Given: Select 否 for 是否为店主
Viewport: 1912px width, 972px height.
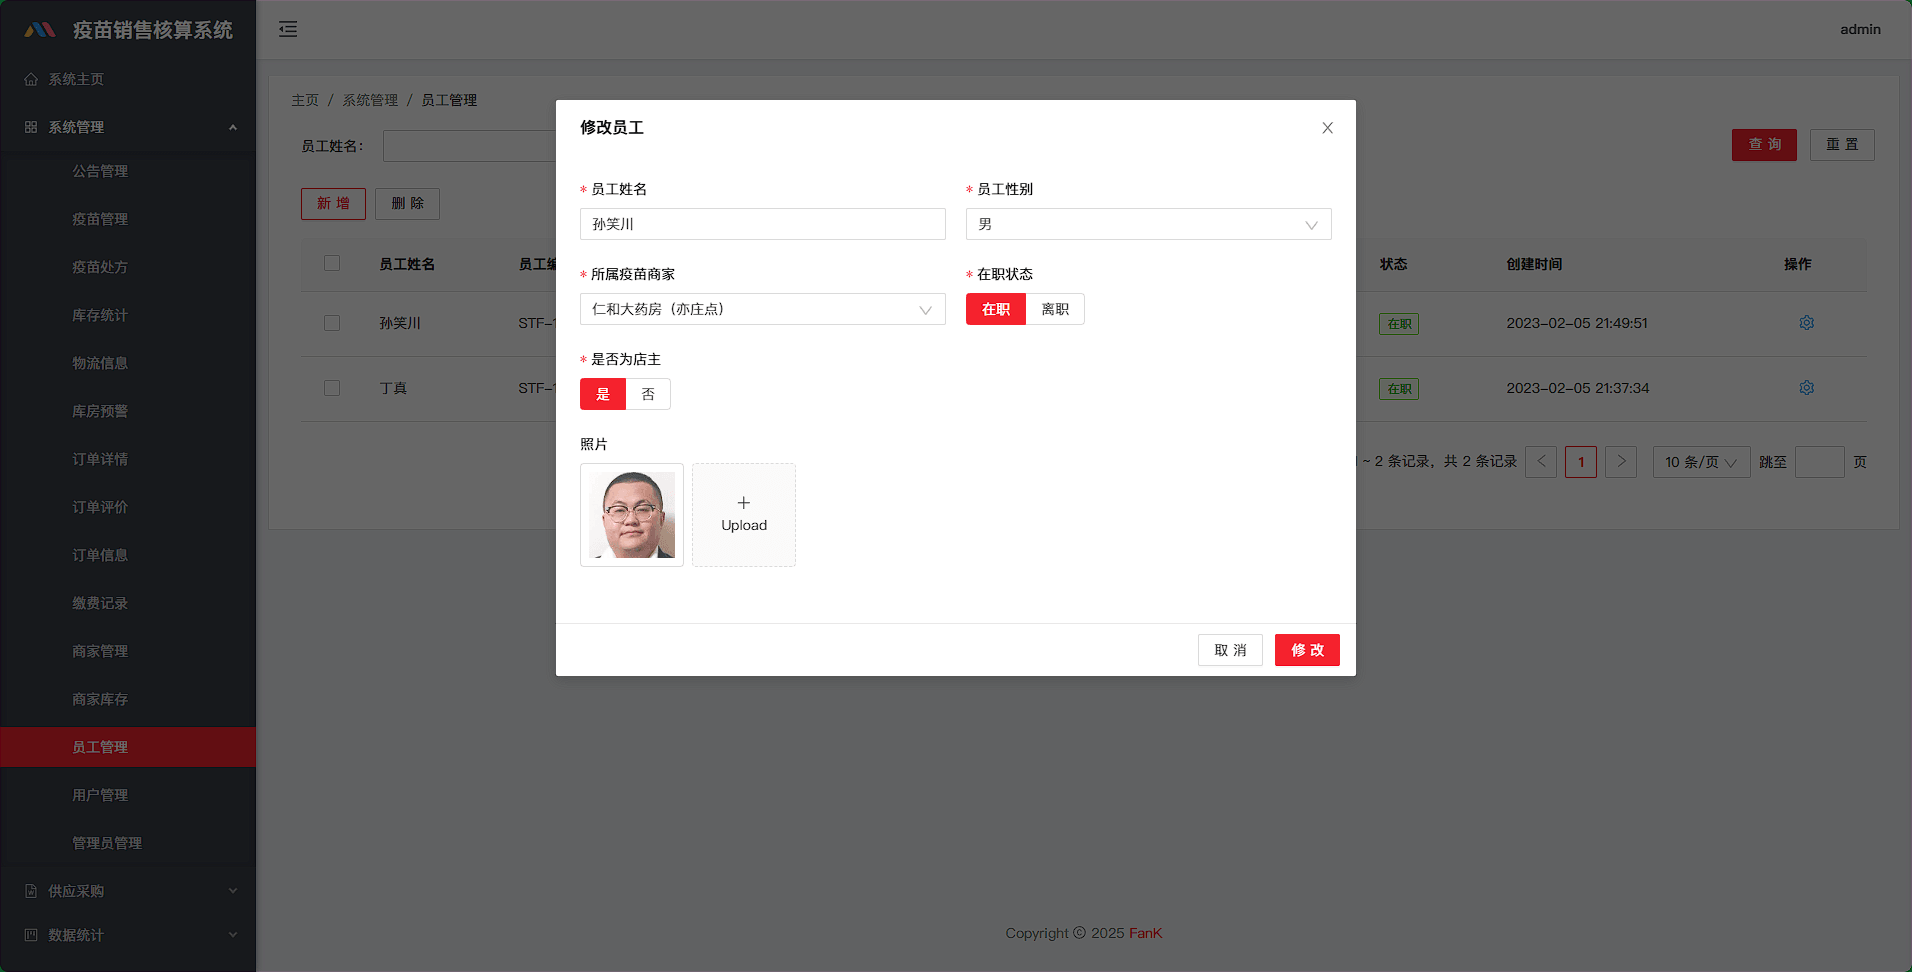Looking at the screenshot, I should [648, 394].
